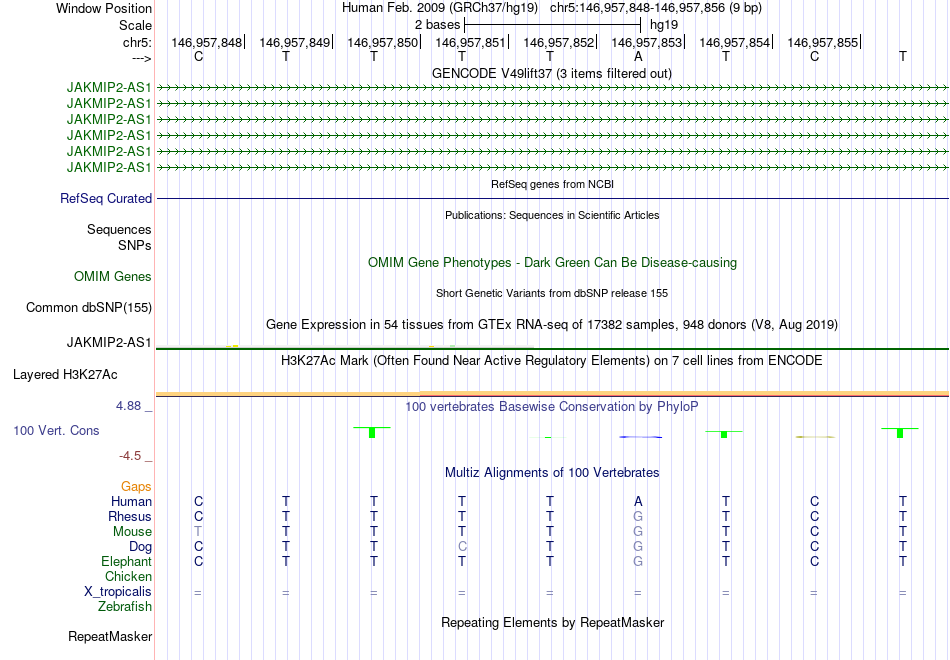Screen dimensions: 950x660
Task: Click the RefSeq Curated label
Action: point(105,198)
